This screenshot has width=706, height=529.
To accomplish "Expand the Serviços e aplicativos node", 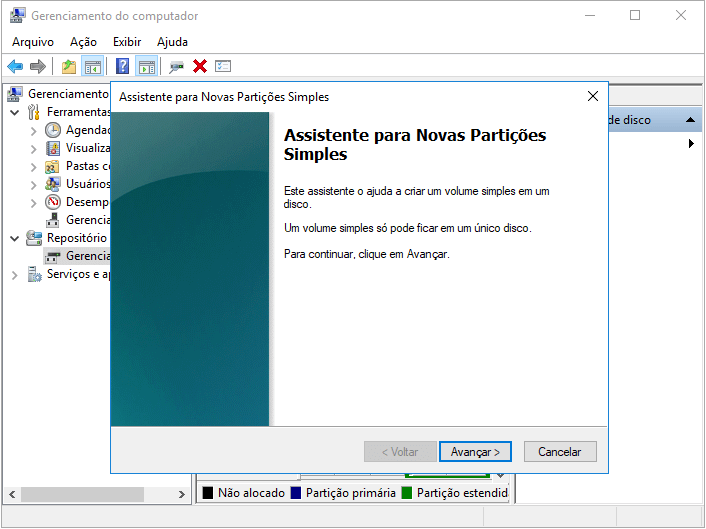I will coord(15,275).
